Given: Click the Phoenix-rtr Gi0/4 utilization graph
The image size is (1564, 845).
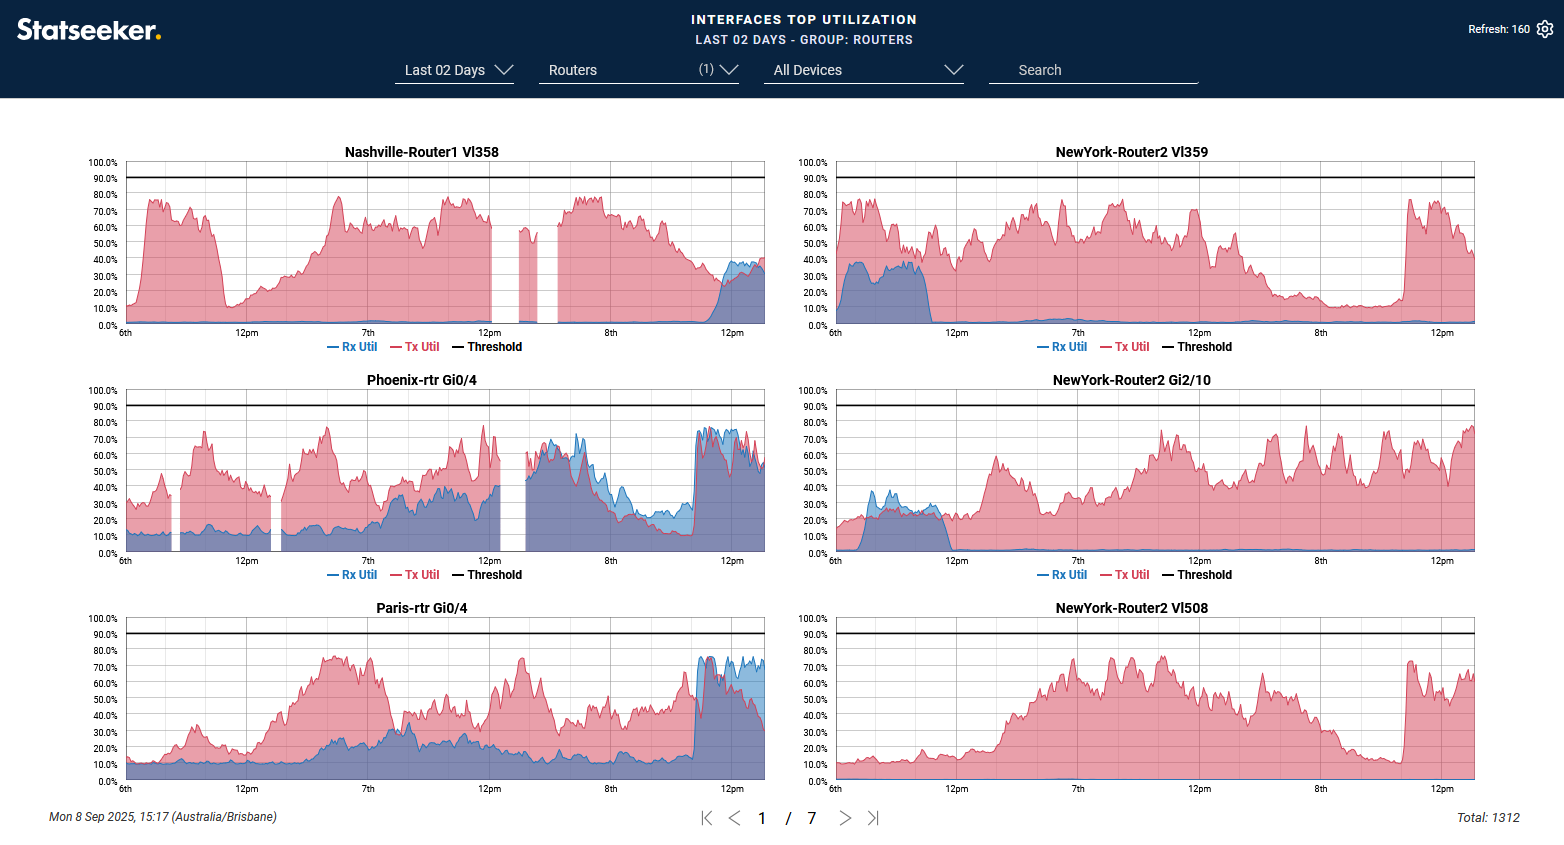Looking at the screenshot, I should pyautogui.click(x=445, y=478).
